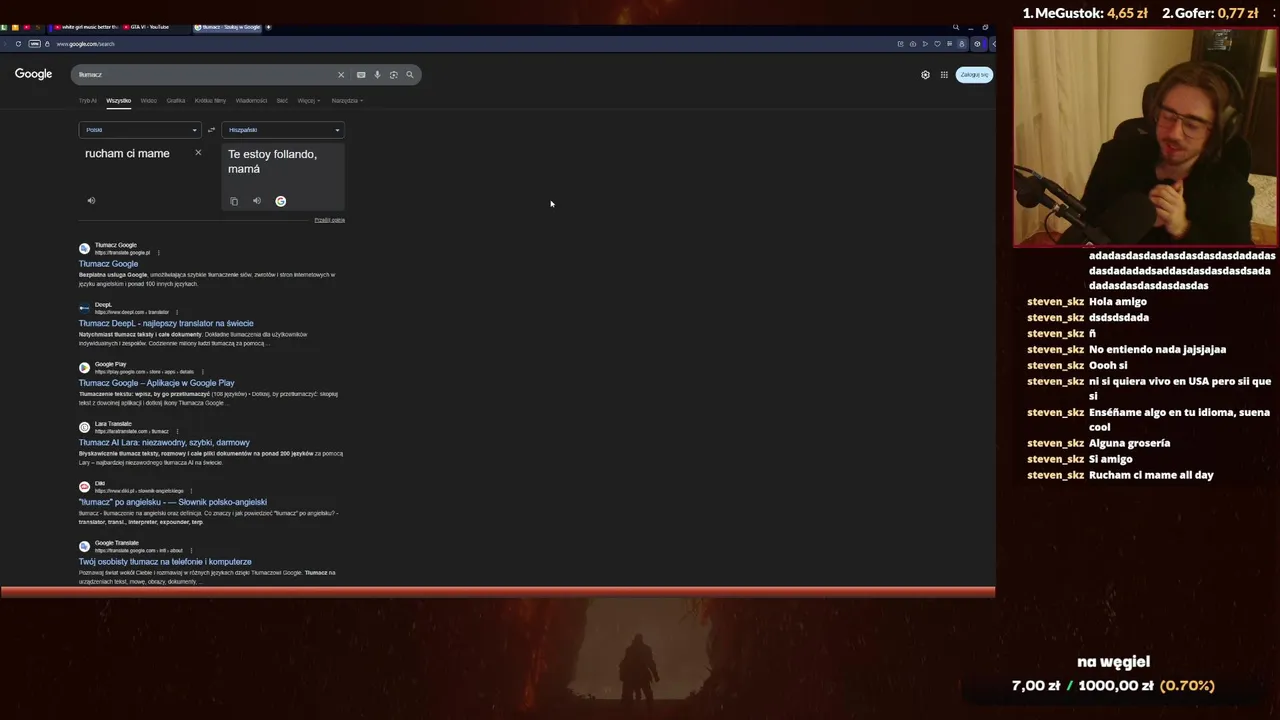Image resolution: width=1280 pixels, height=720 pixels.
Task: Select the Wszystko results tab
Action: pyautogui.click(x=119, y=101)
